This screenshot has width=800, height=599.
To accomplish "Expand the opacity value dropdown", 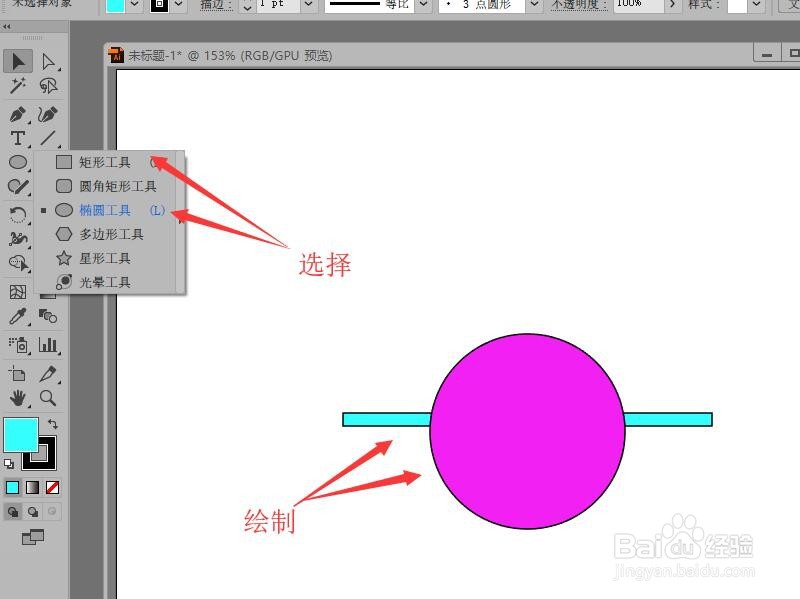I will (x=671, y=5).
